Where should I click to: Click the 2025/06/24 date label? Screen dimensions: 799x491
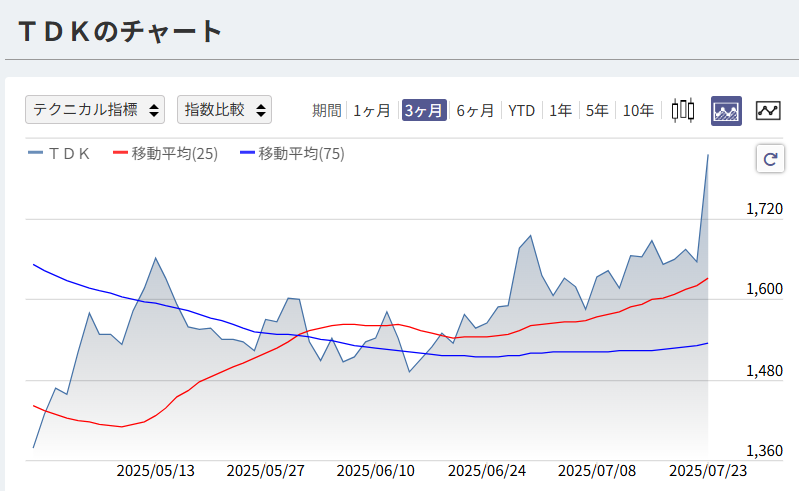[x=487, y=471]
